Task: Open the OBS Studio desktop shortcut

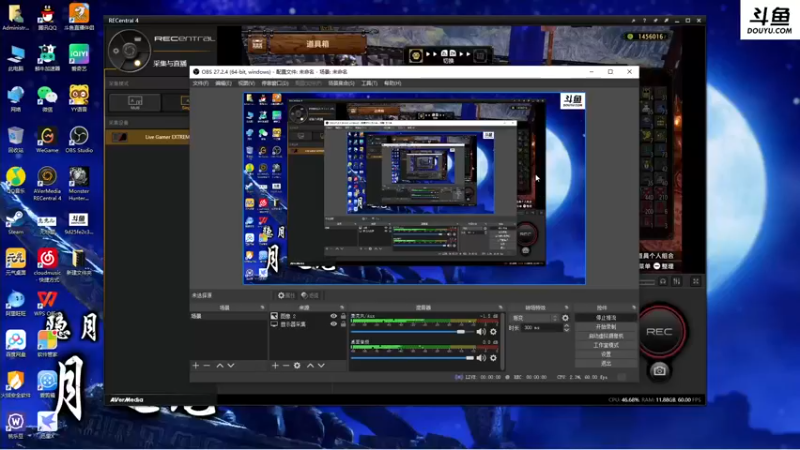Action: click(79, 140)
